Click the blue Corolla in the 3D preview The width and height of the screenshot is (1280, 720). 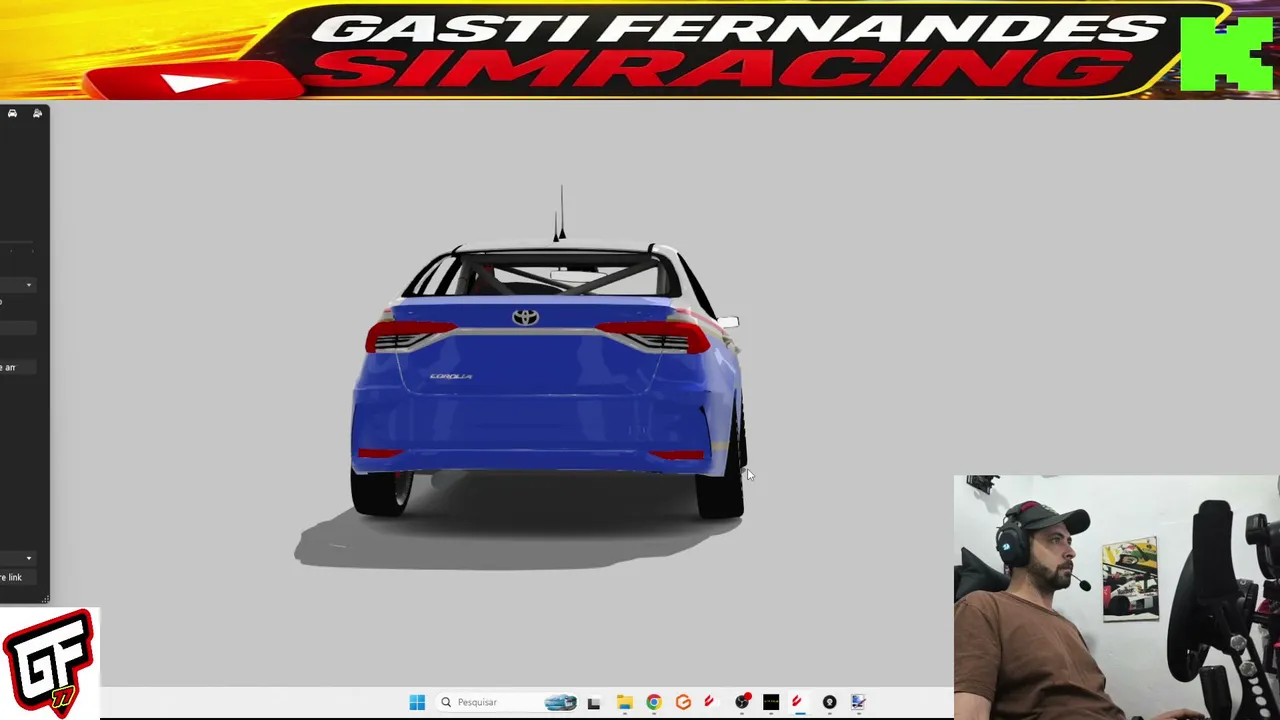[x=548, y=380]
